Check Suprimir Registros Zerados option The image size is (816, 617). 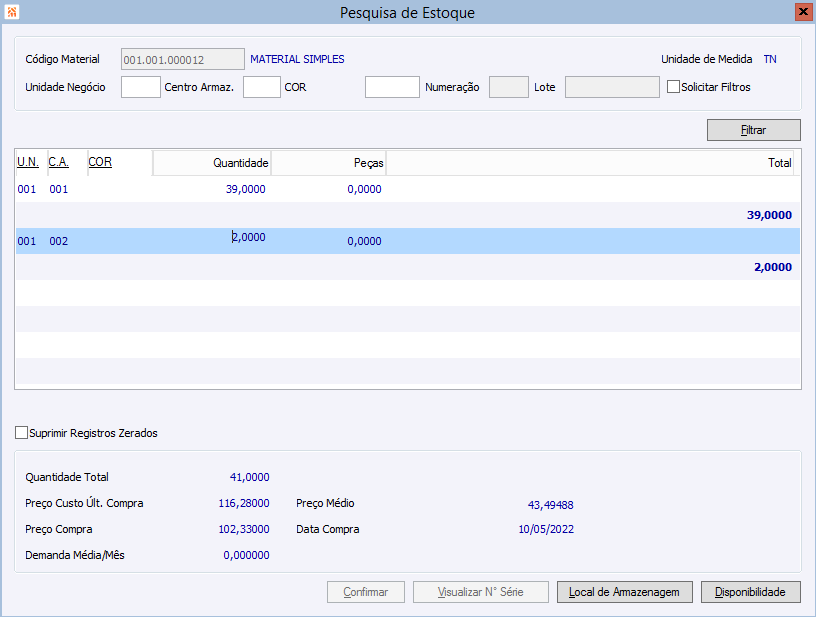[22, 433]
